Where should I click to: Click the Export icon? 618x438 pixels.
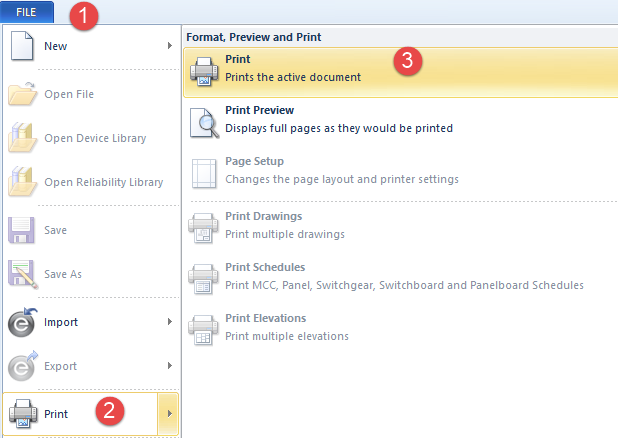tap(22, 366)
